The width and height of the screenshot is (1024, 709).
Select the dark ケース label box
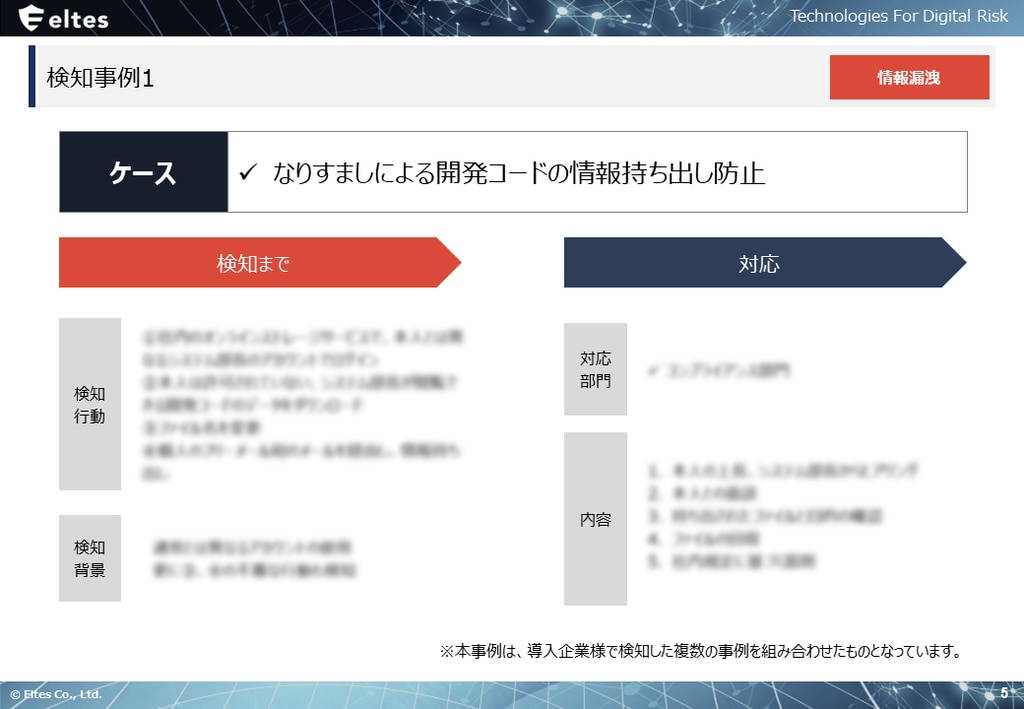(143, 172)
